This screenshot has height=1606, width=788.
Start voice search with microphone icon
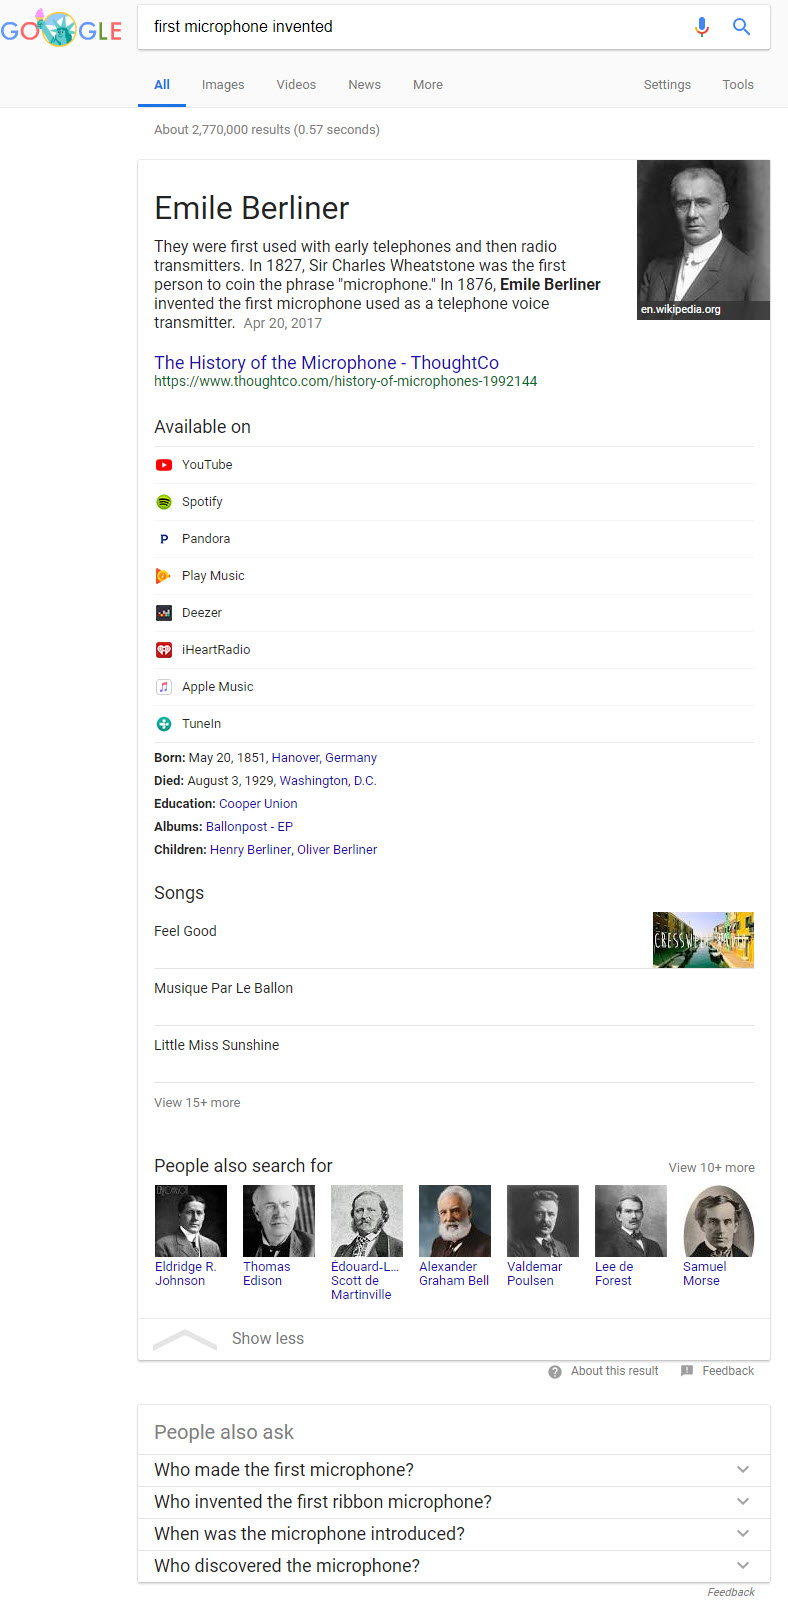[x=702, y=27]
